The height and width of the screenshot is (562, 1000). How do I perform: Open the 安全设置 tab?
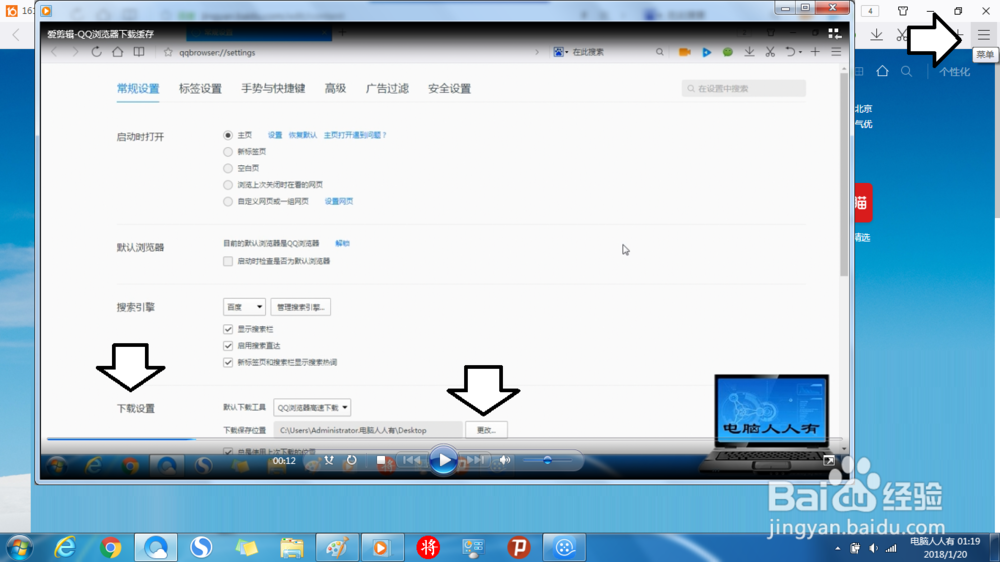449,89
